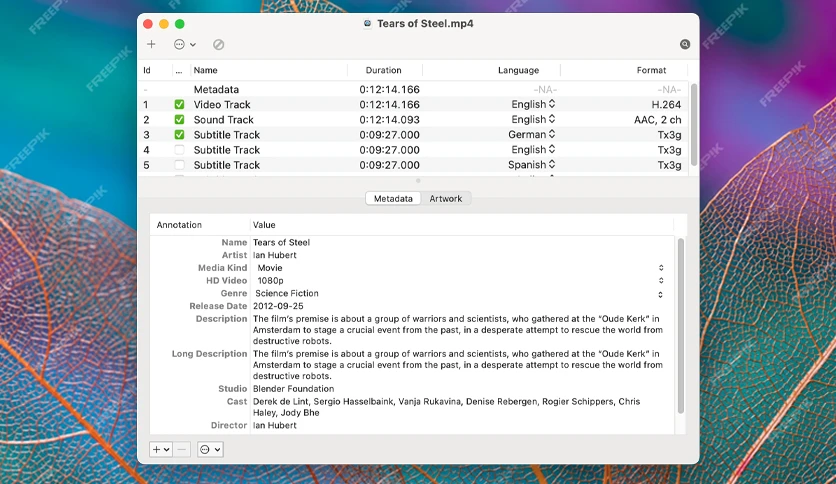
Task: Click the Language column header
Action: coord(518,70)
